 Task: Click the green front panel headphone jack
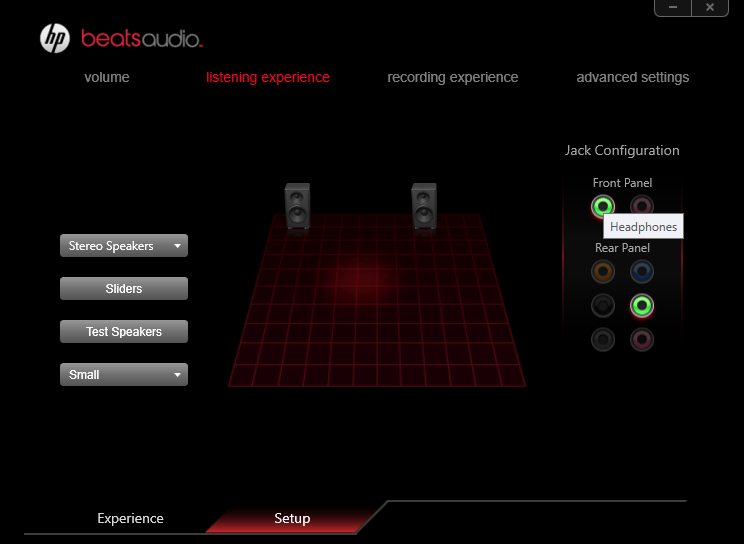pos(603,206)
